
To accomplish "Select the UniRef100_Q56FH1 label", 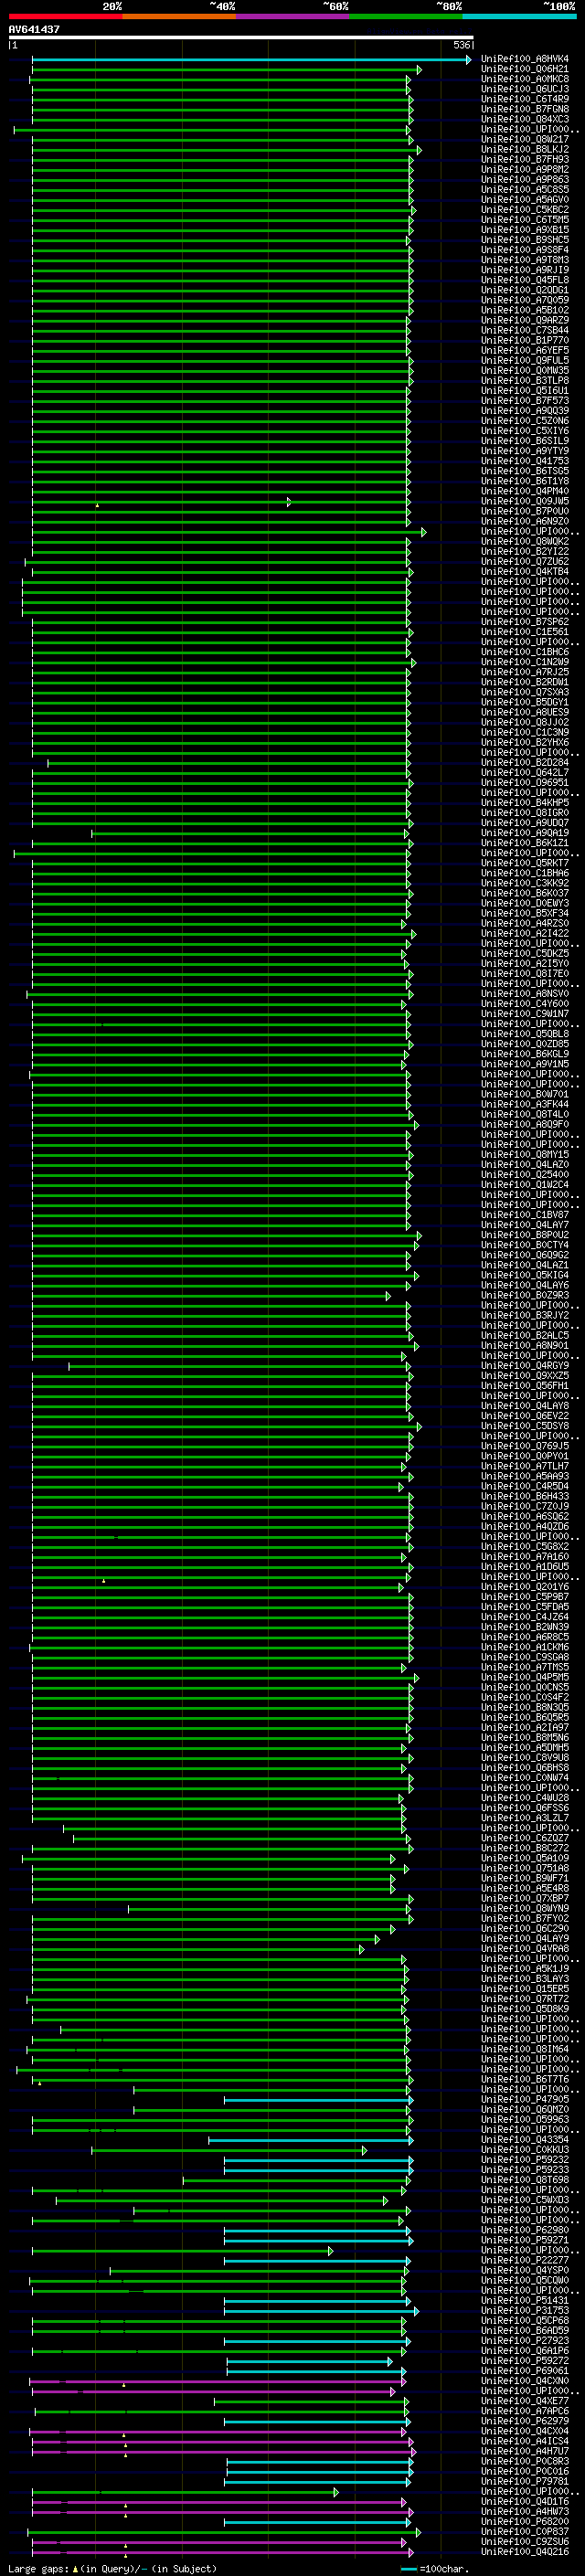I will [x=525, y=1386].
